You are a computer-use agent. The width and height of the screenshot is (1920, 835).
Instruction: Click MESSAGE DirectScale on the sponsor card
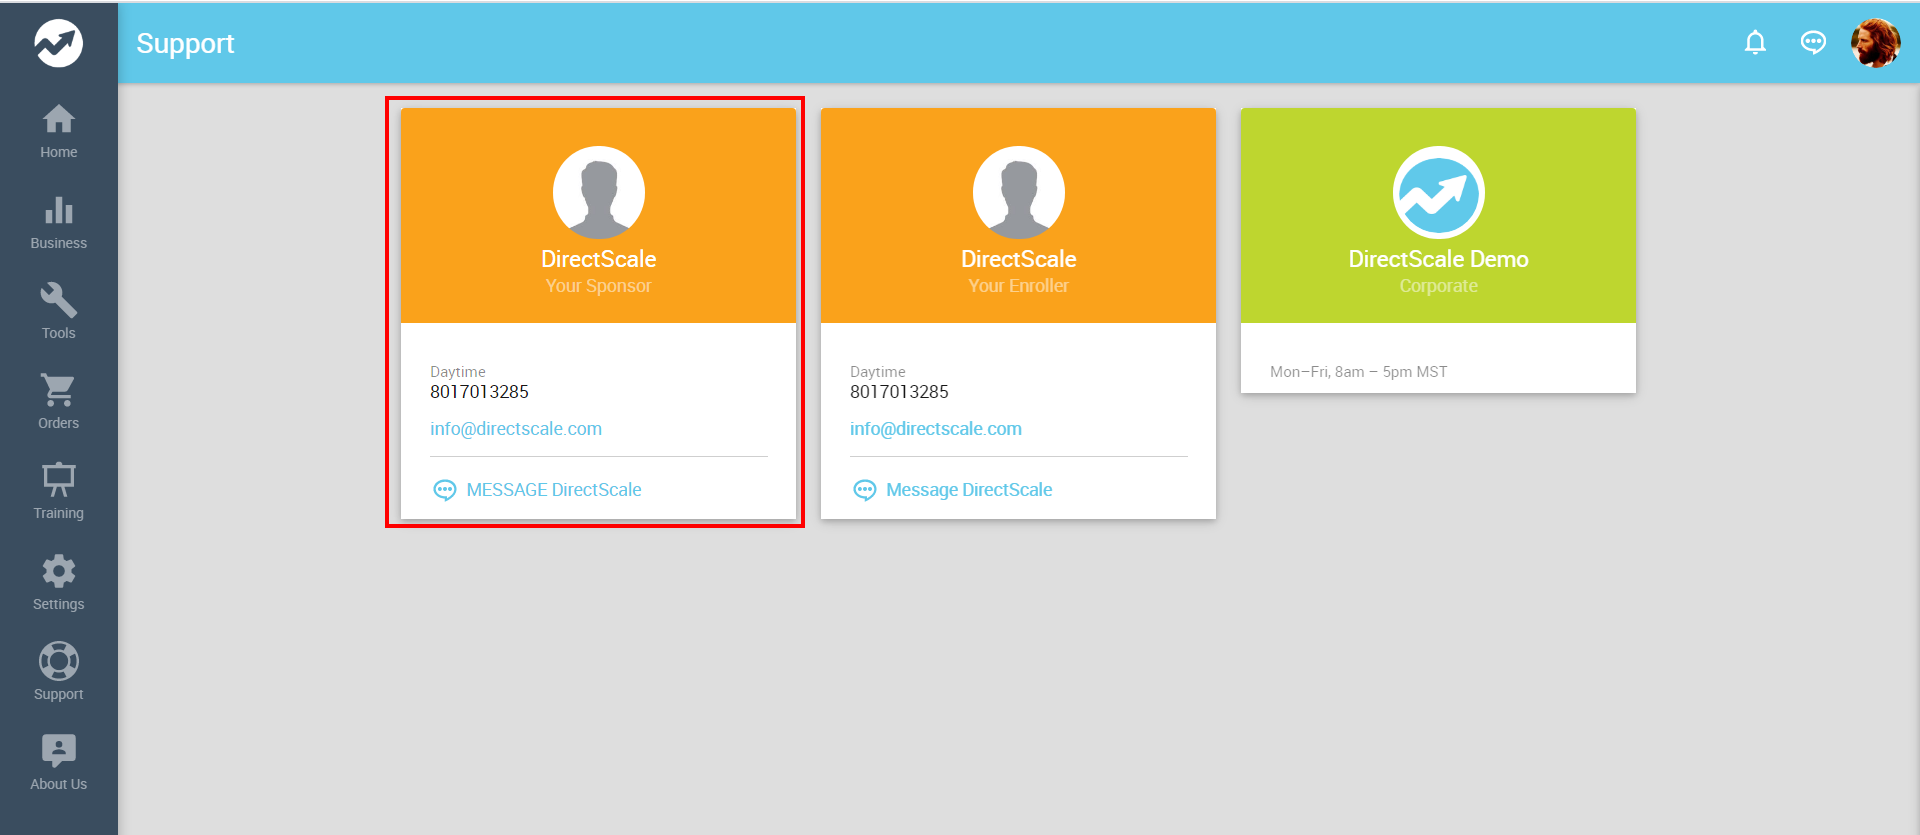tap(553, 490)
